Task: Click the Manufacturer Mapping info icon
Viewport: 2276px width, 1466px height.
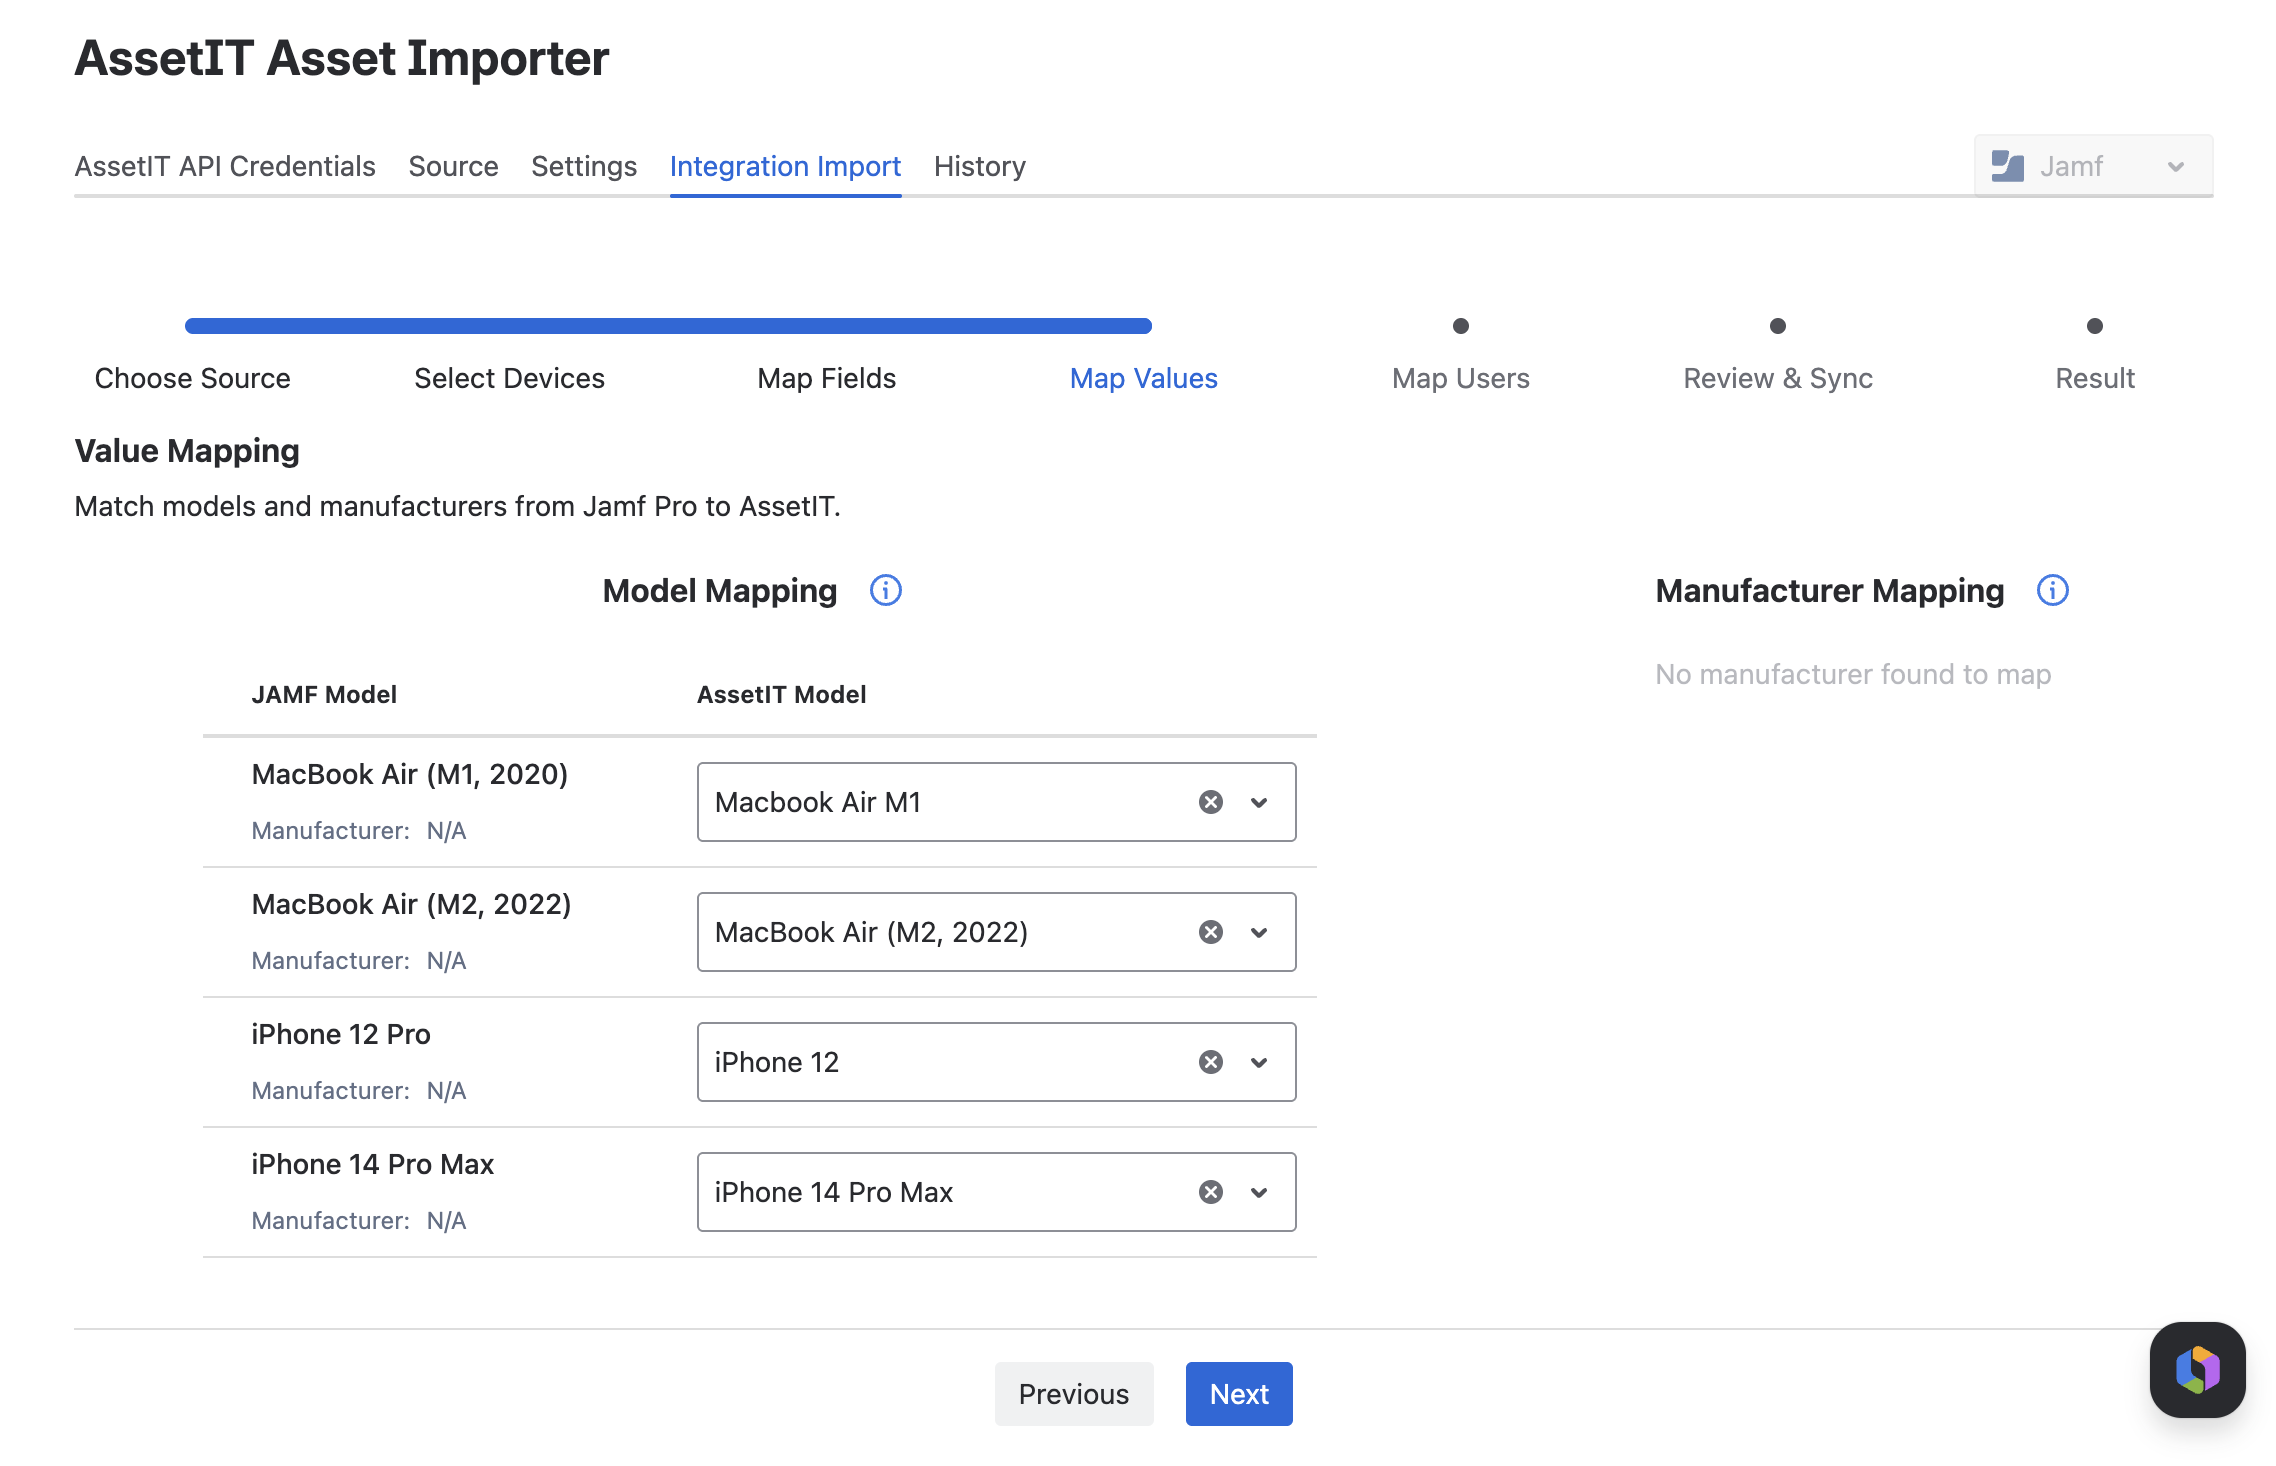Action: click(2052, 591)
